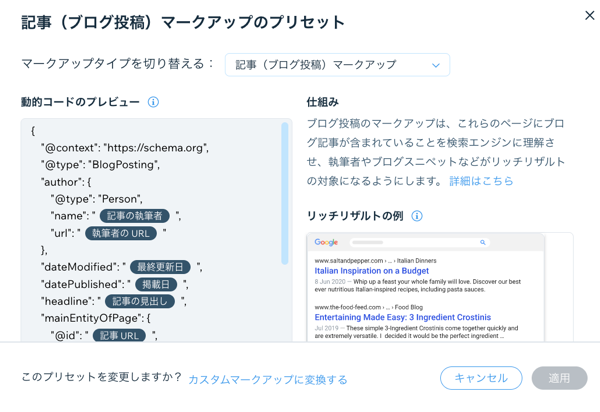Click "Entertaining Made Easy" result title
This screenshot has width=600, height=412.
(403, 317)
